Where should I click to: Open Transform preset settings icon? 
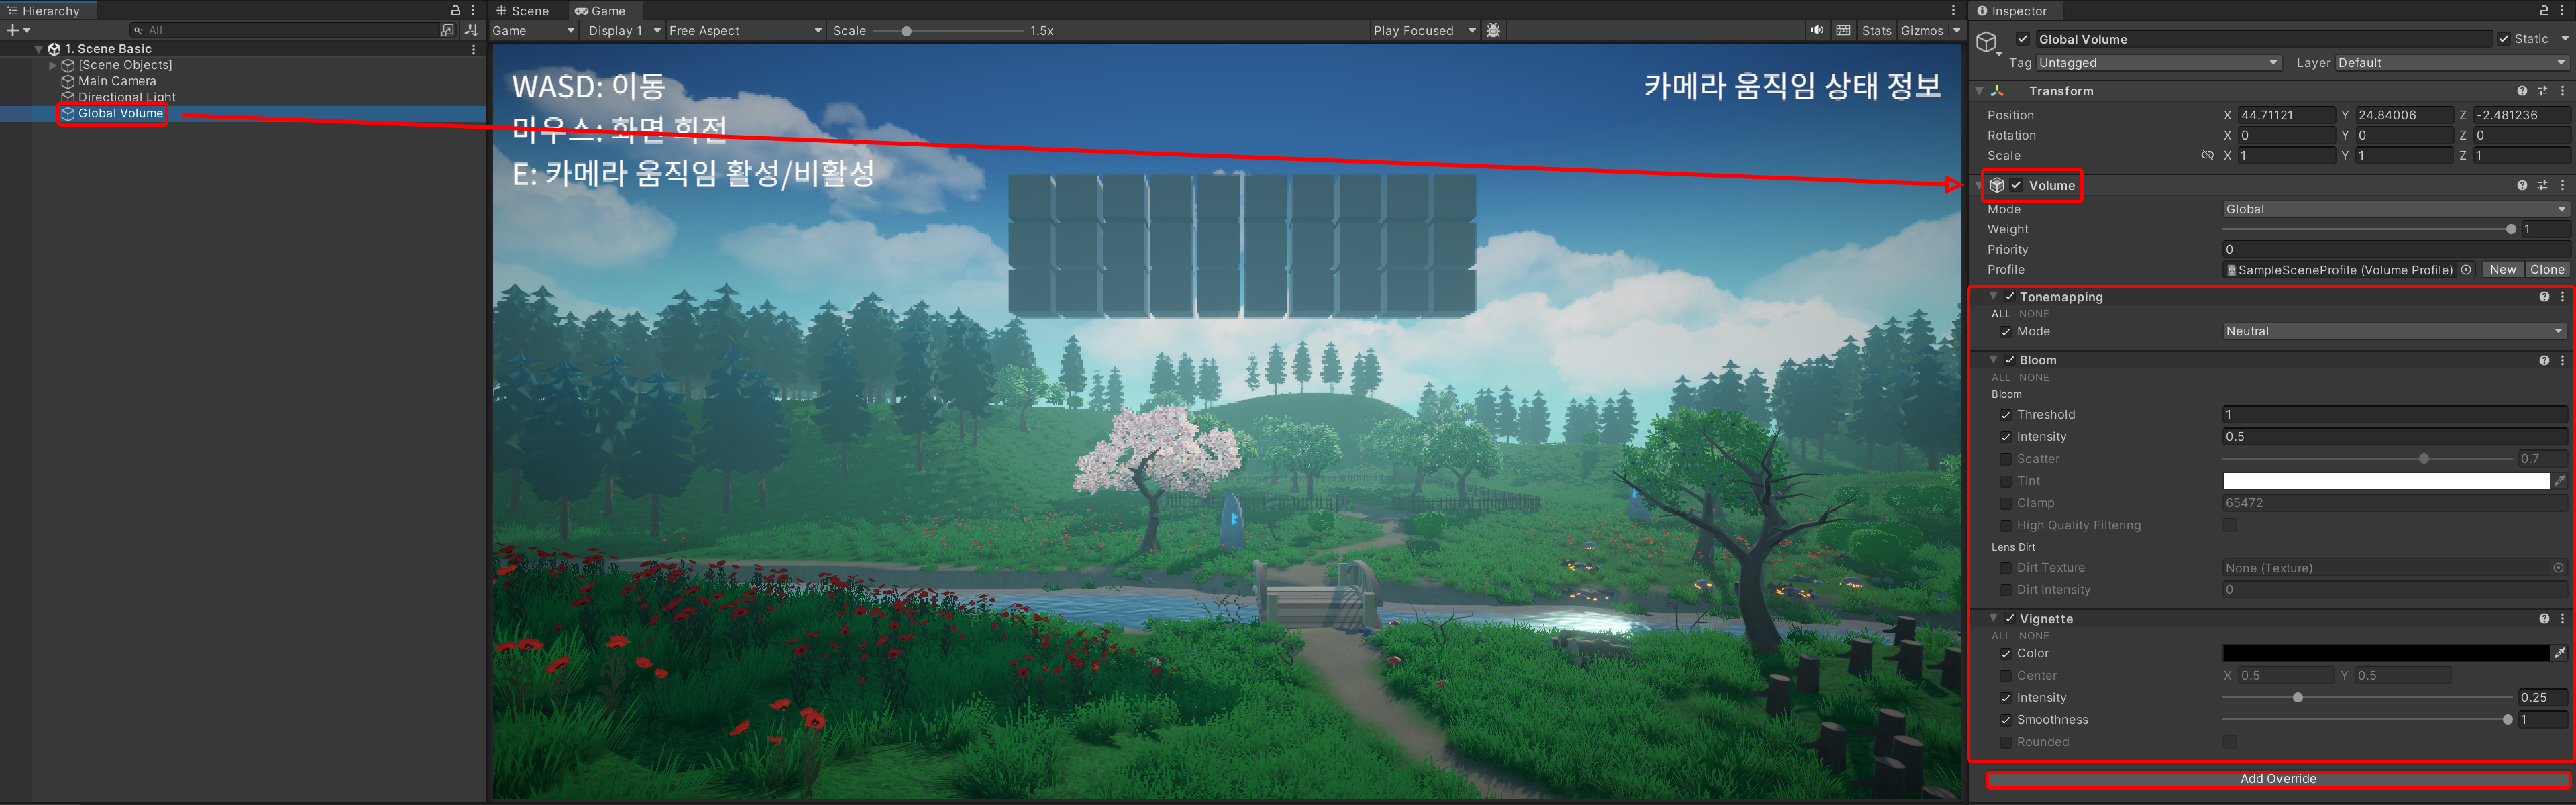pyautogui.click(x=2542, y=91)
